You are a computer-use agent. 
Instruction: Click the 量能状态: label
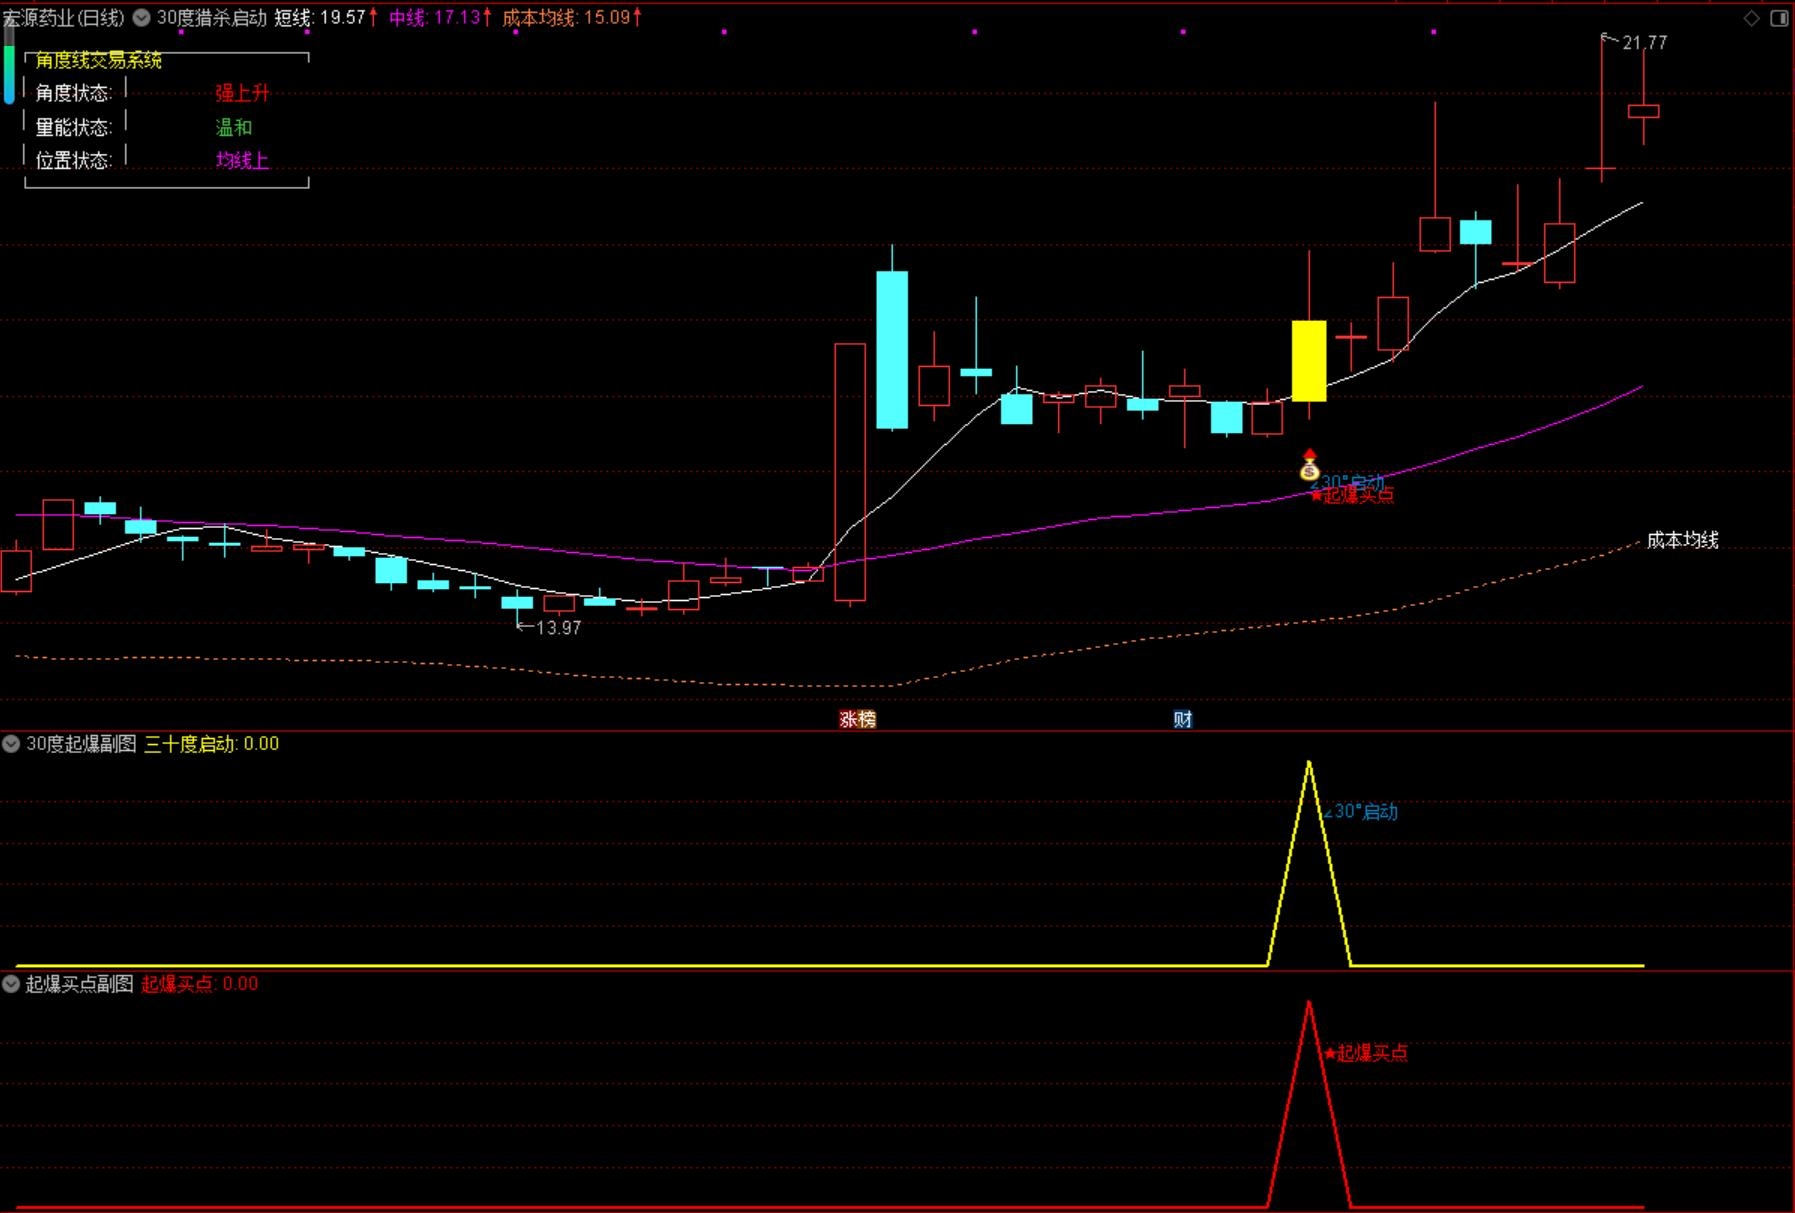[x=74, y=127]
